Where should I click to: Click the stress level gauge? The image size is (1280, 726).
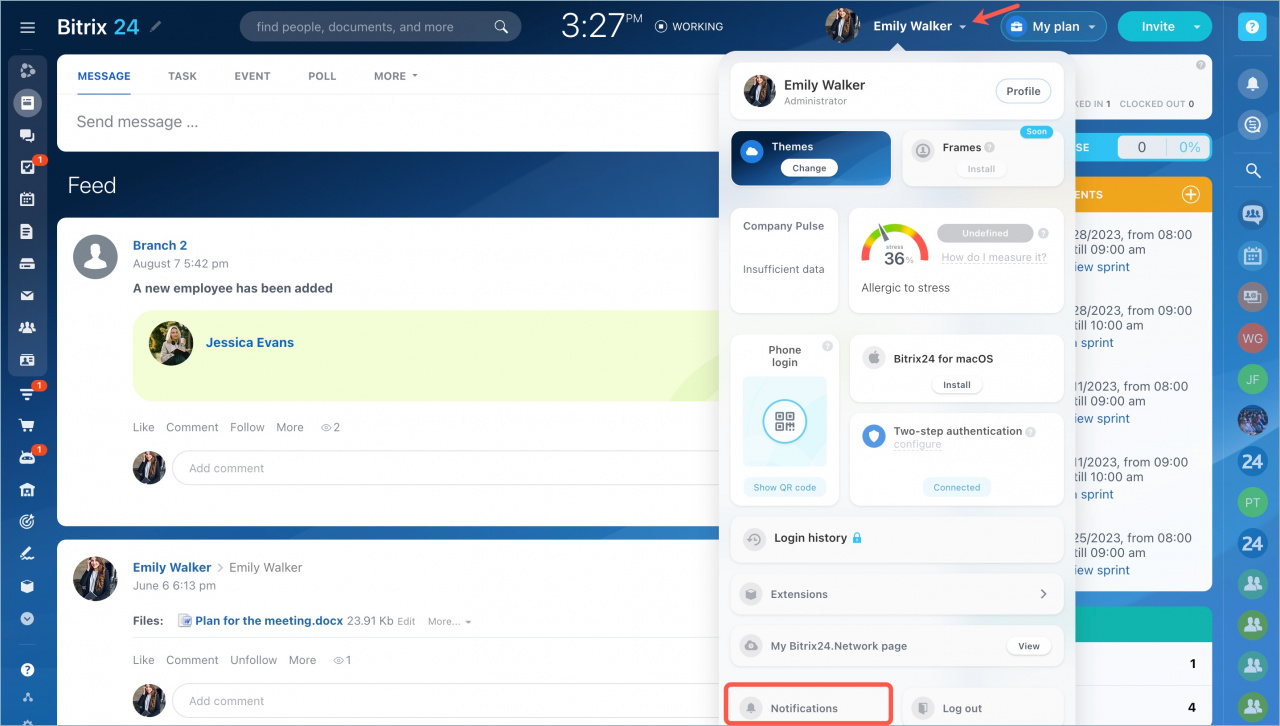pos(894,245)
